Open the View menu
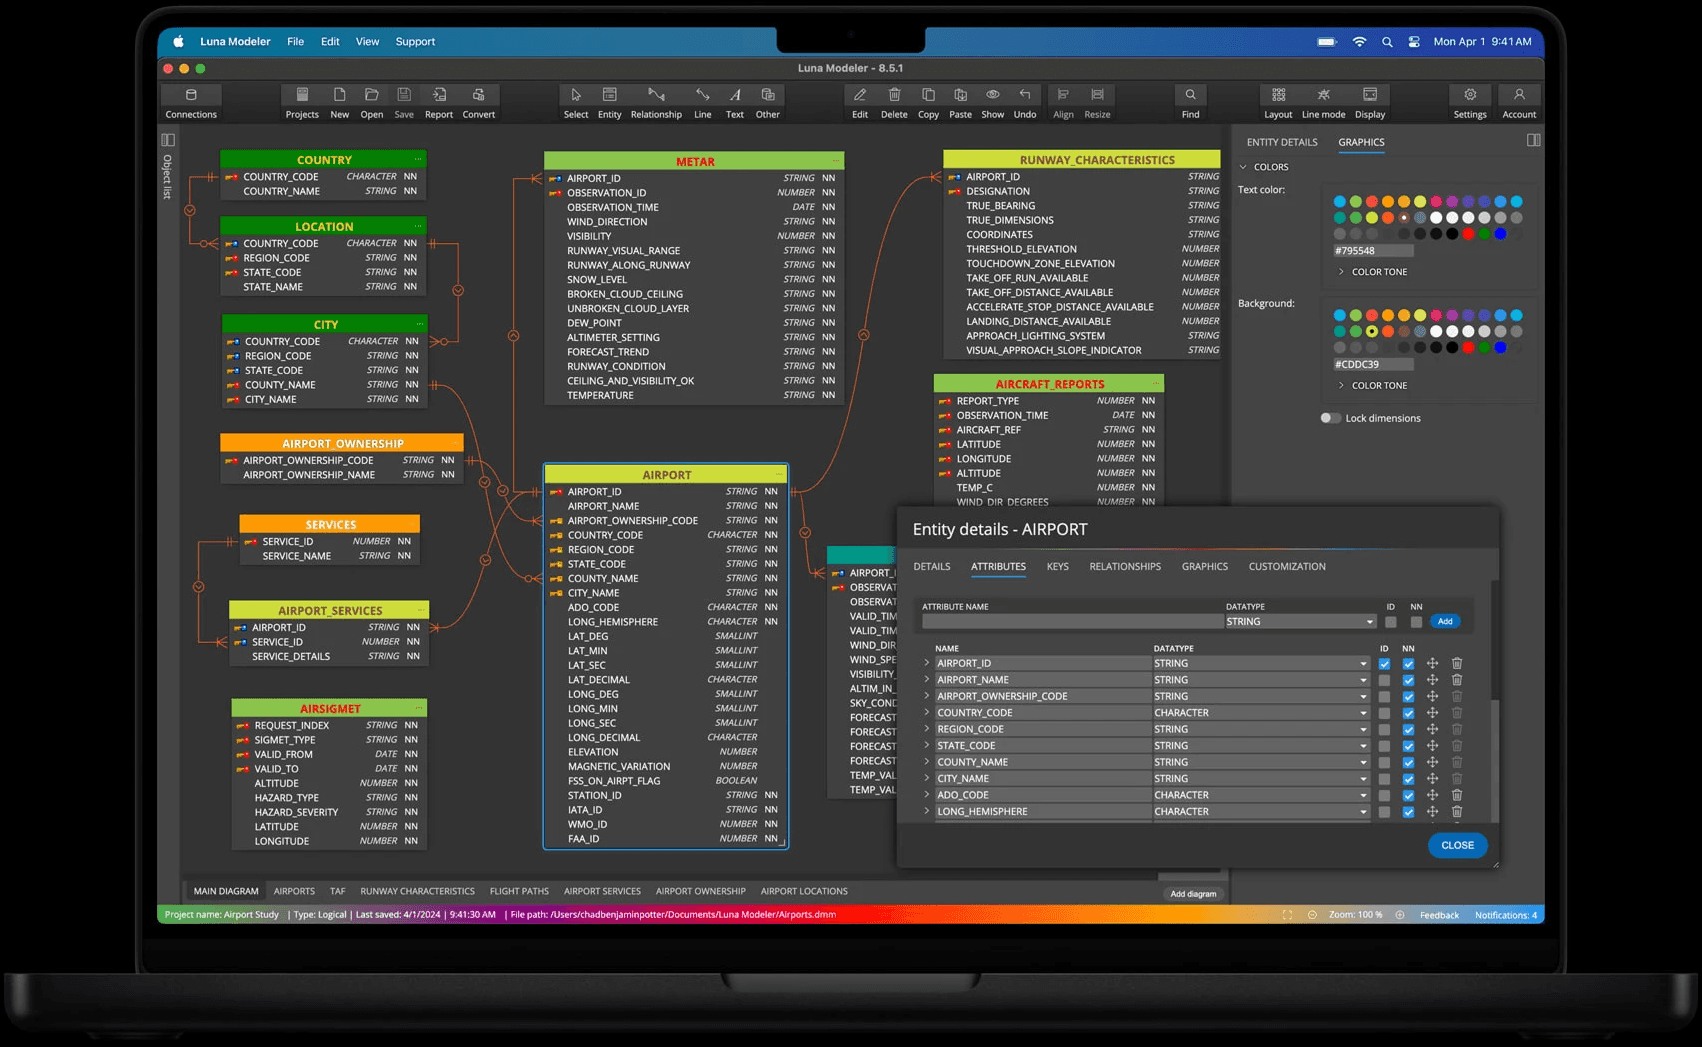The height and width of the screenshot is (1047, 1702). point(367,42)
